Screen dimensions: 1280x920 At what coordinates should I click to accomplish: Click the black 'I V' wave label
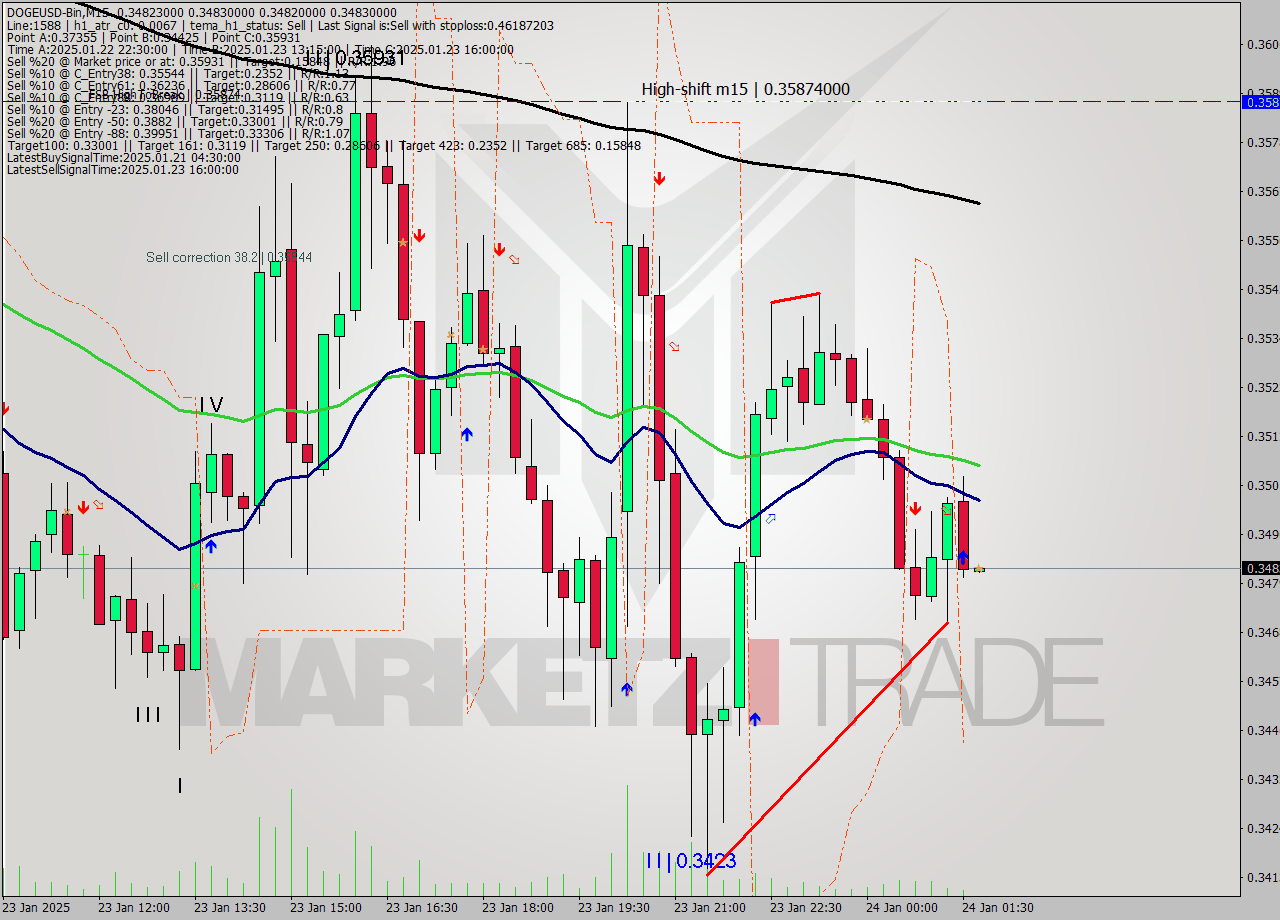211,405
